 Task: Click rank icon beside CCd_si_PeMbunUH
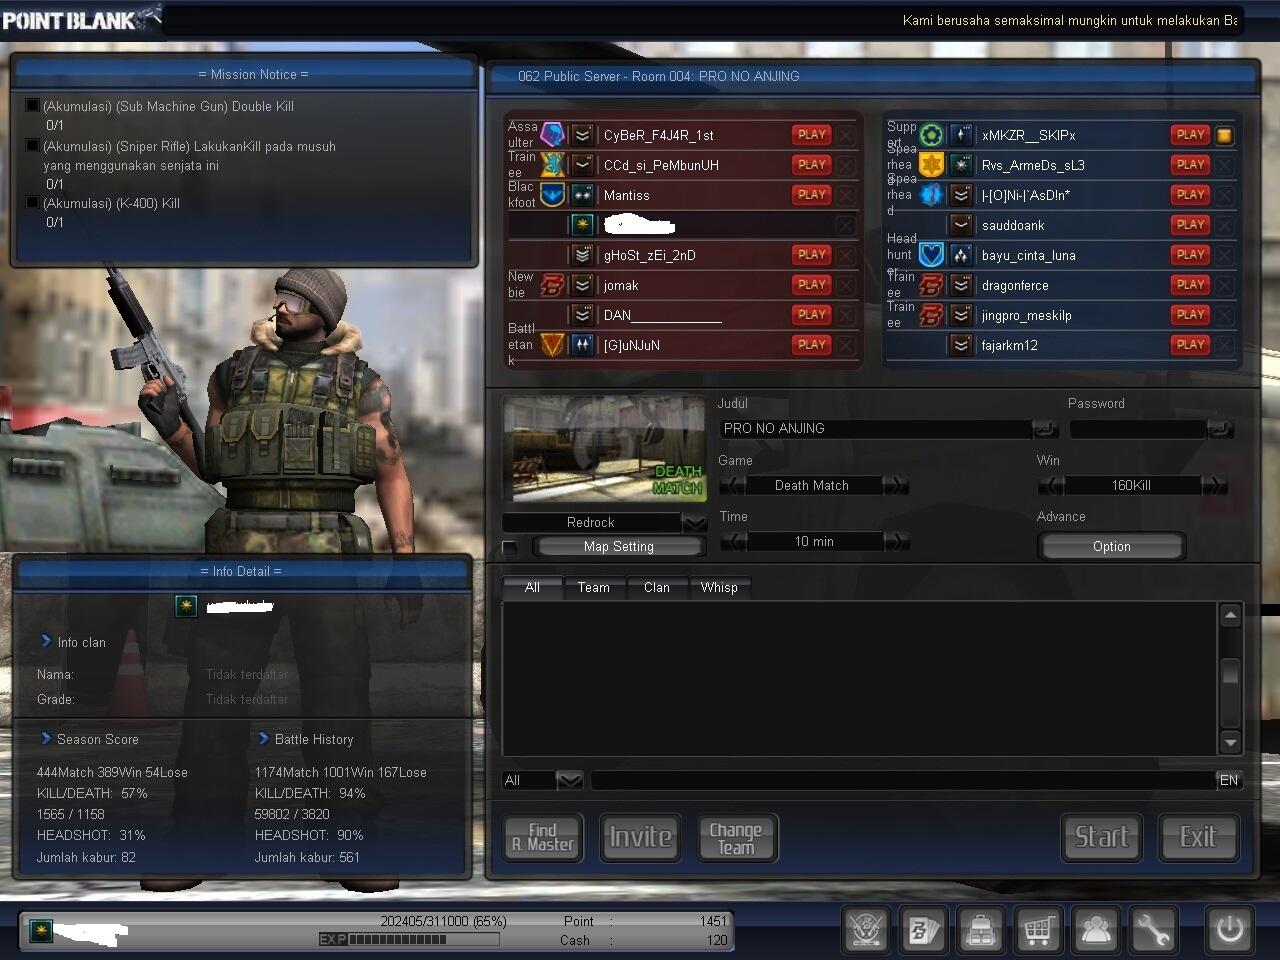pyautogui.click(x=583, y=165)
